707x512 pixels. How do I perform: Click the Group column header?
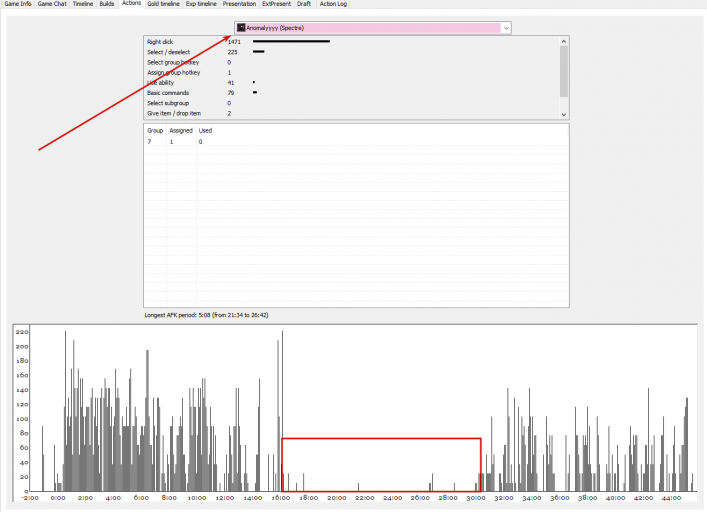[155, 130]
